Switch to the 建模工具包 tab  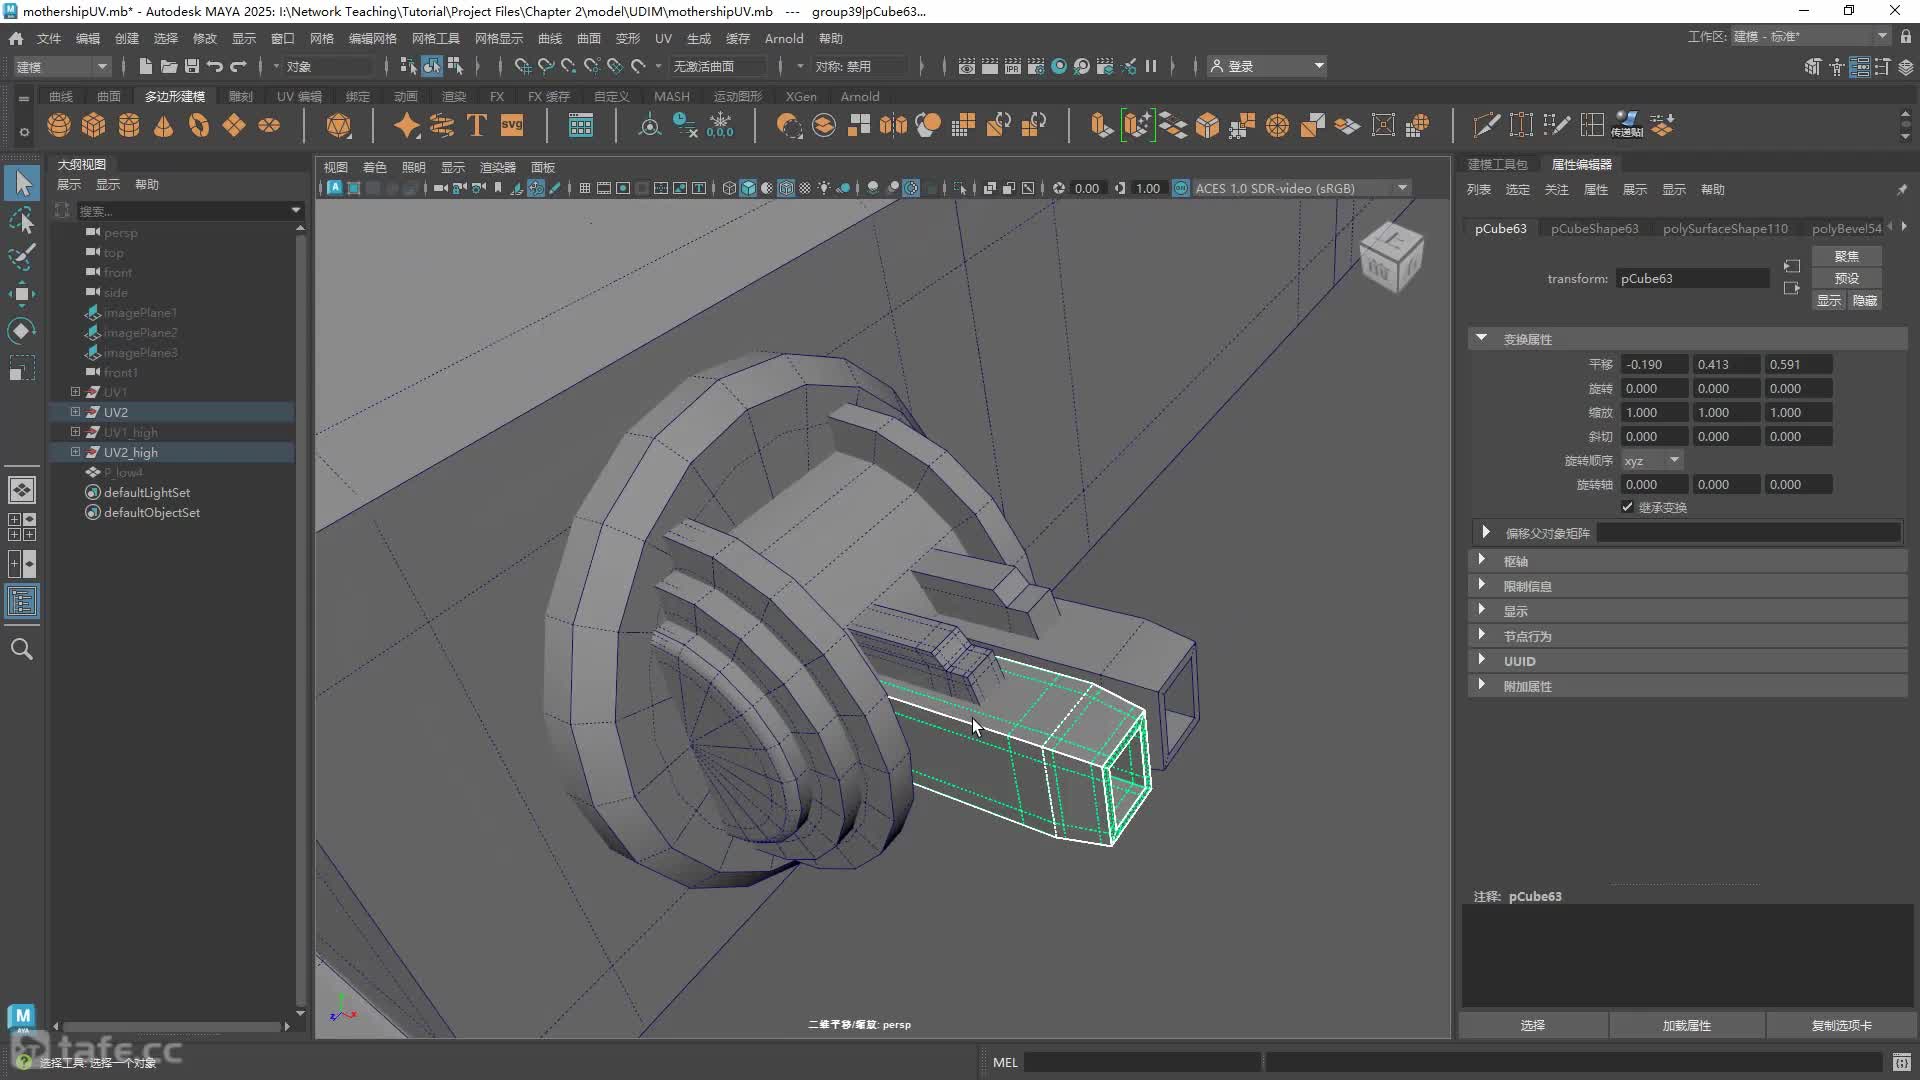(1497, 164)
